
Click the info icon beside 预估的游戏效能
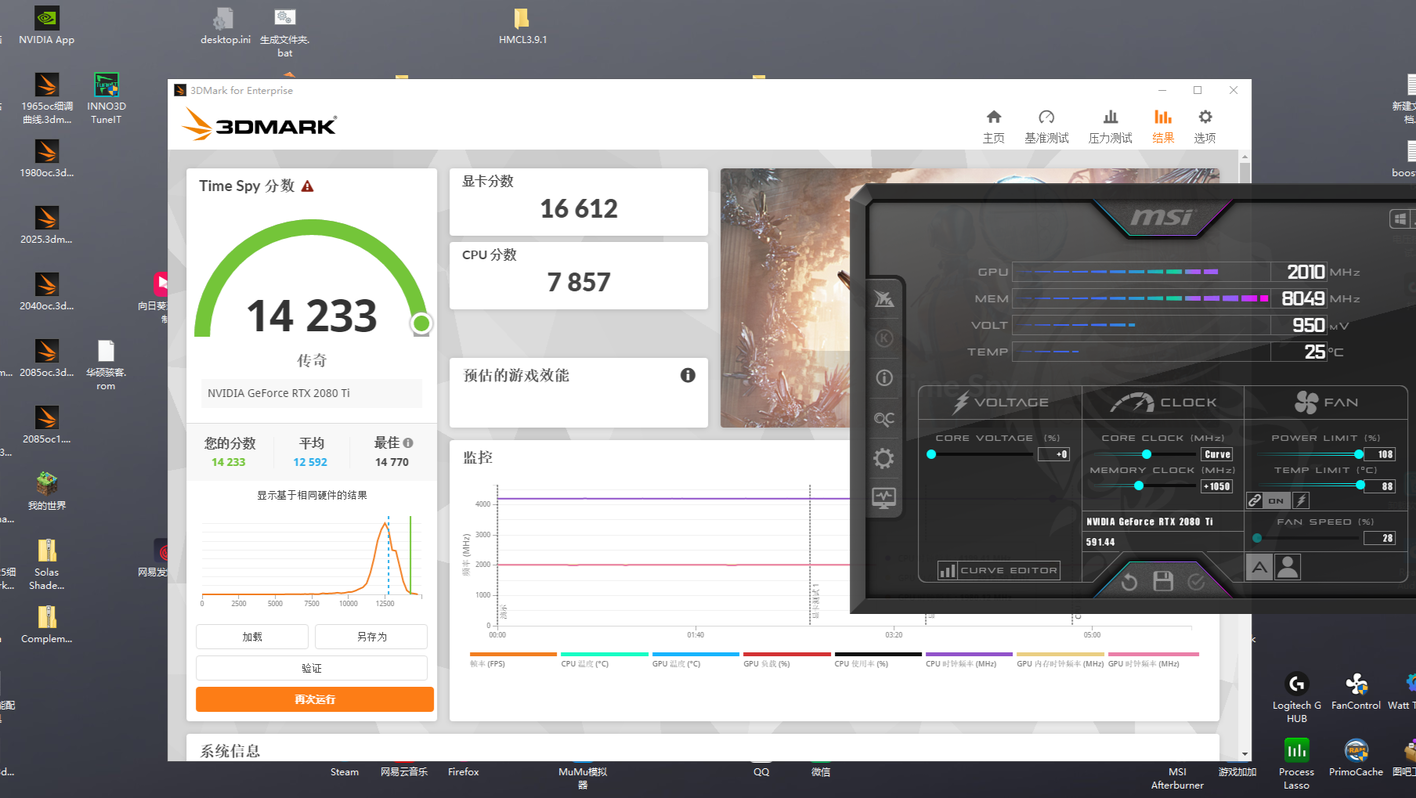pyautogui.click(x=688, y=375)
